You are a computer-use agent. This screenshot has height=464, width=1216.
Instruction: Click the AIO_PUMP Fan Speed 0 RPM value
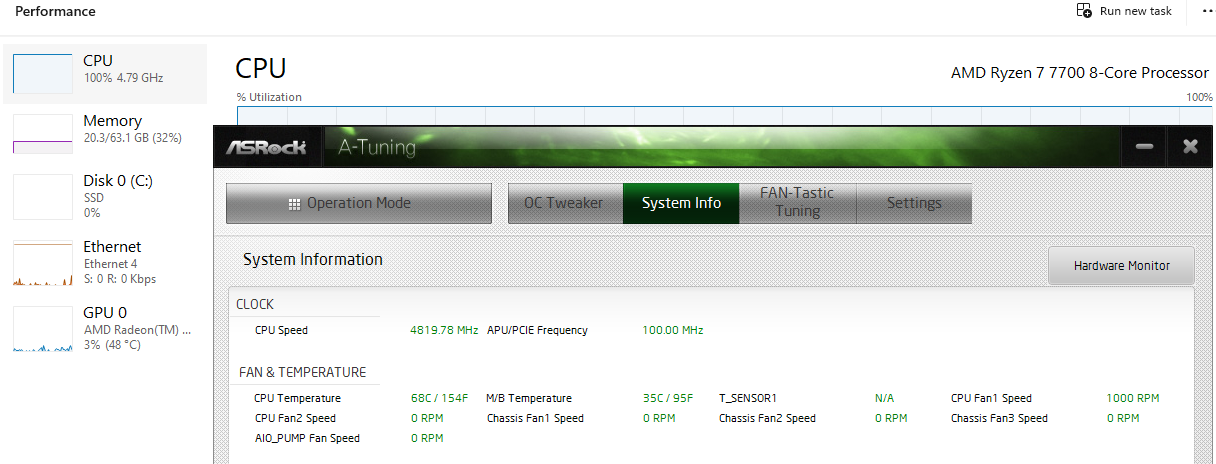pos(427,438)
